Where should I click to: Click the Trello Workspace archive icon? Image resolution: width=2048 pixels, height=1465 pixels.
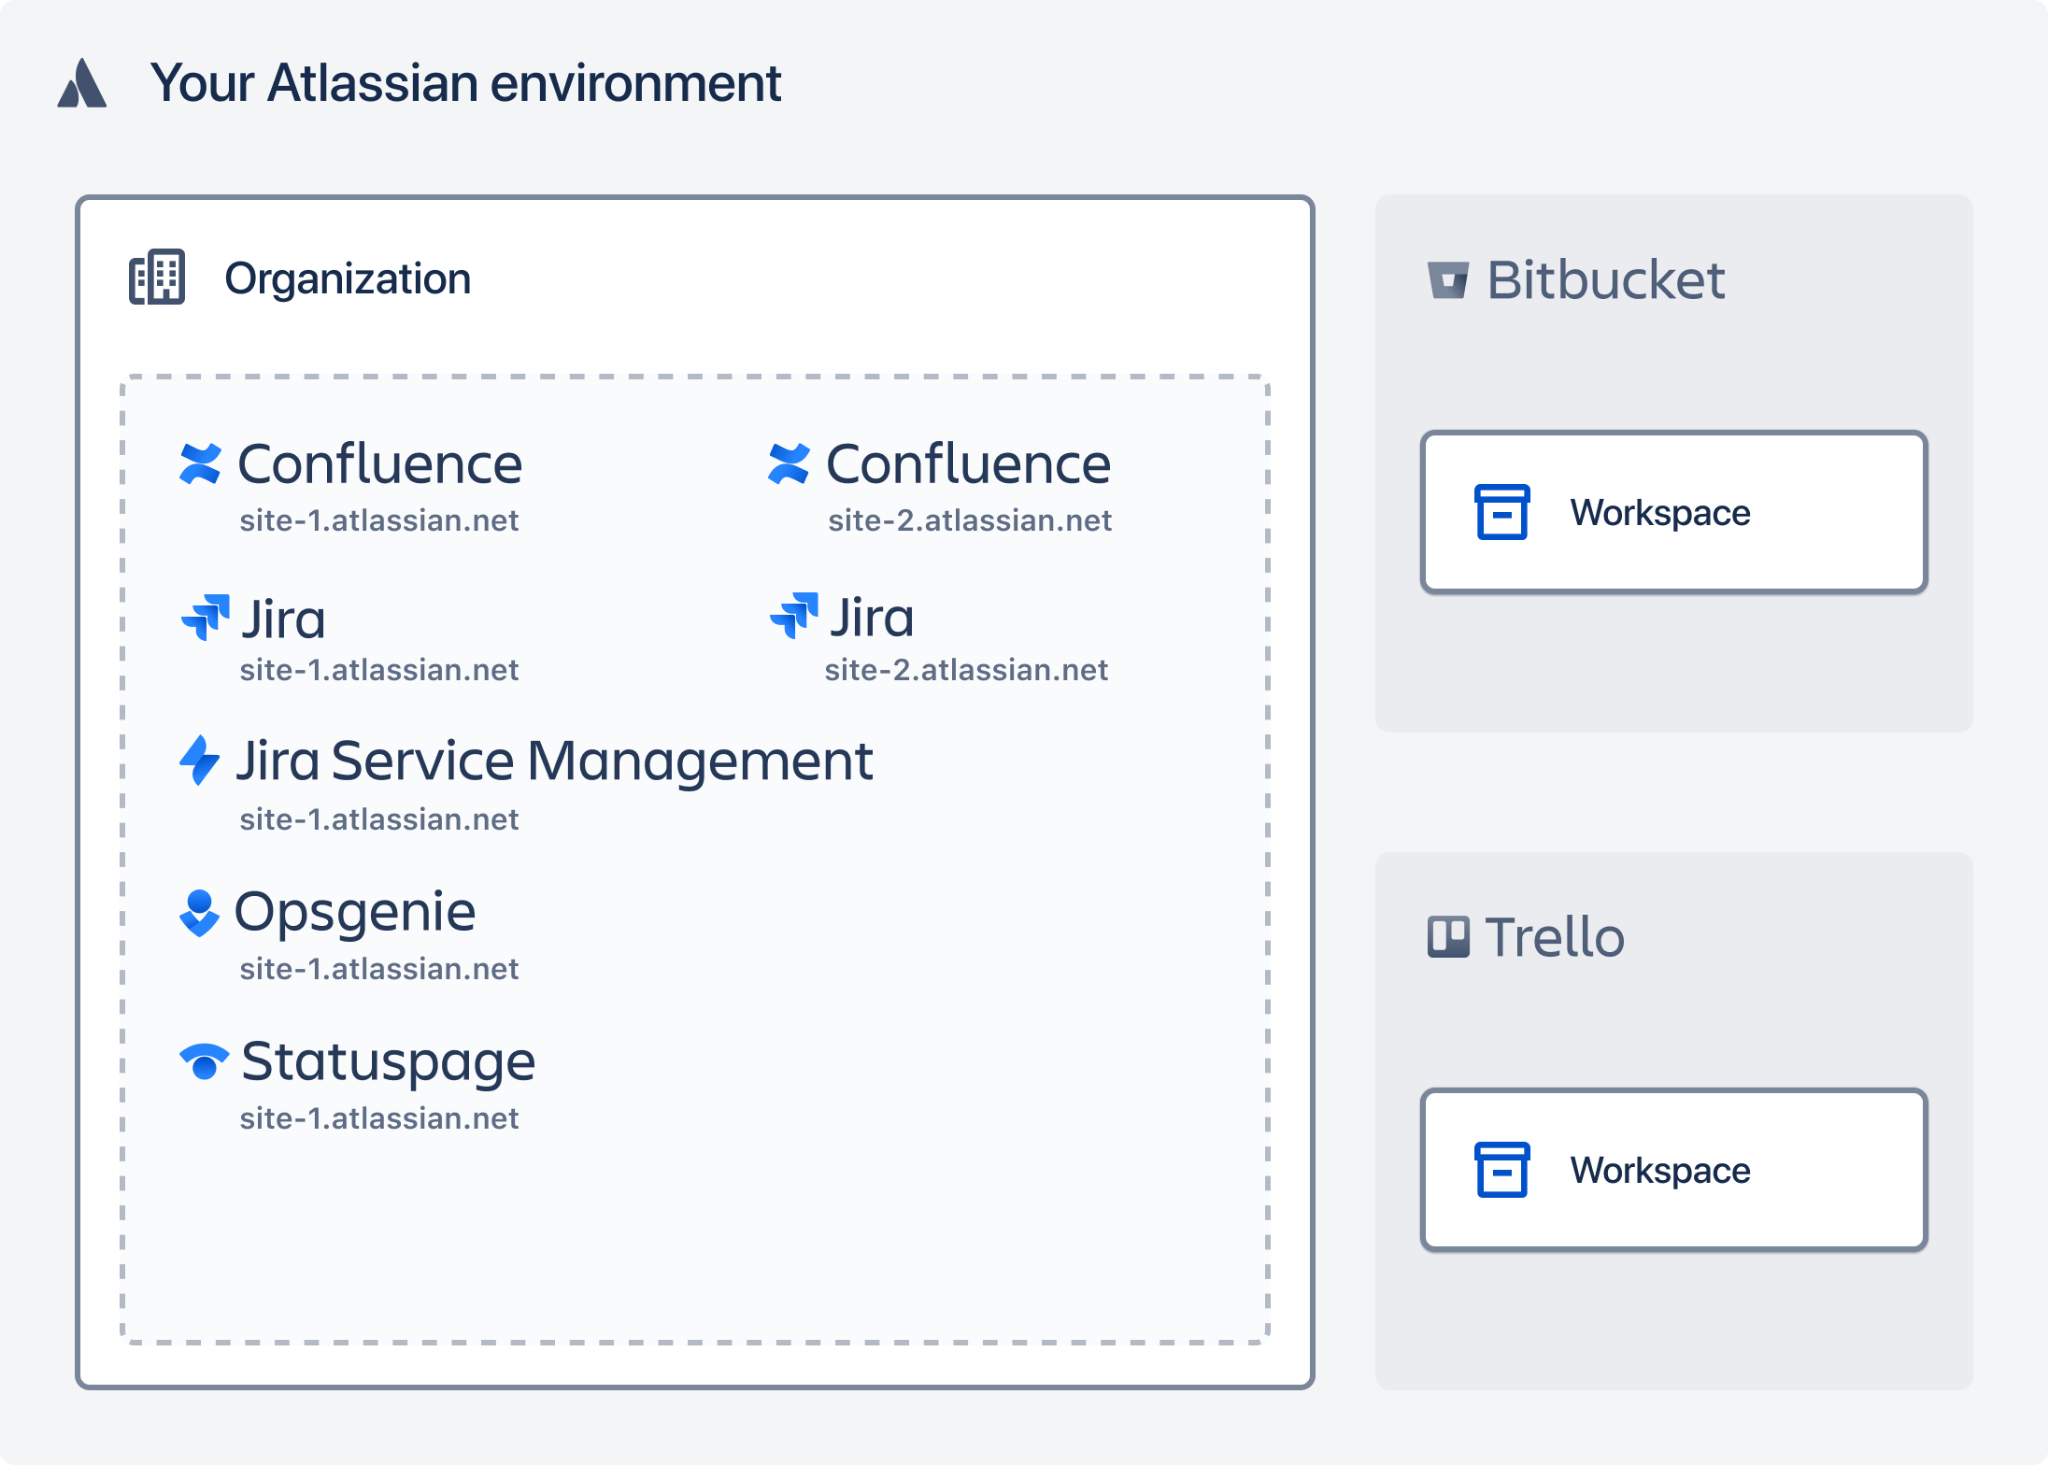coord(1502,1170)
